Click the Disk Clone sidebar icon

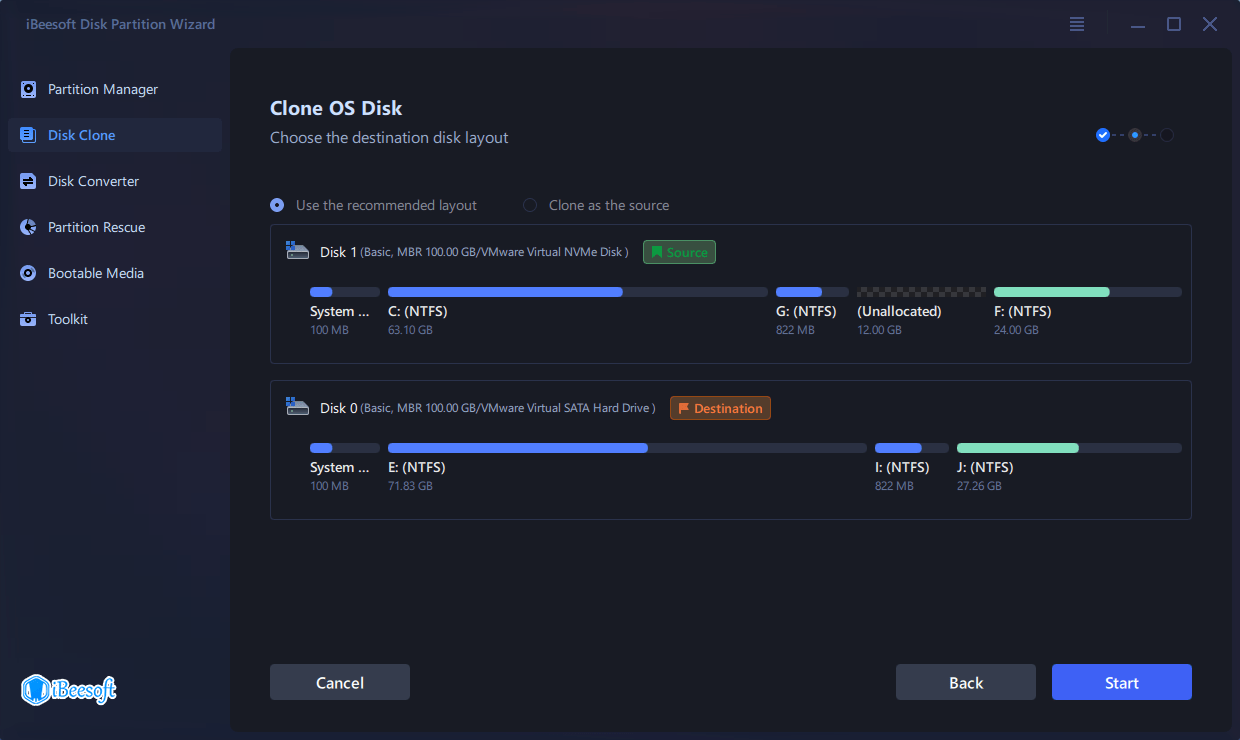point(28,135)
